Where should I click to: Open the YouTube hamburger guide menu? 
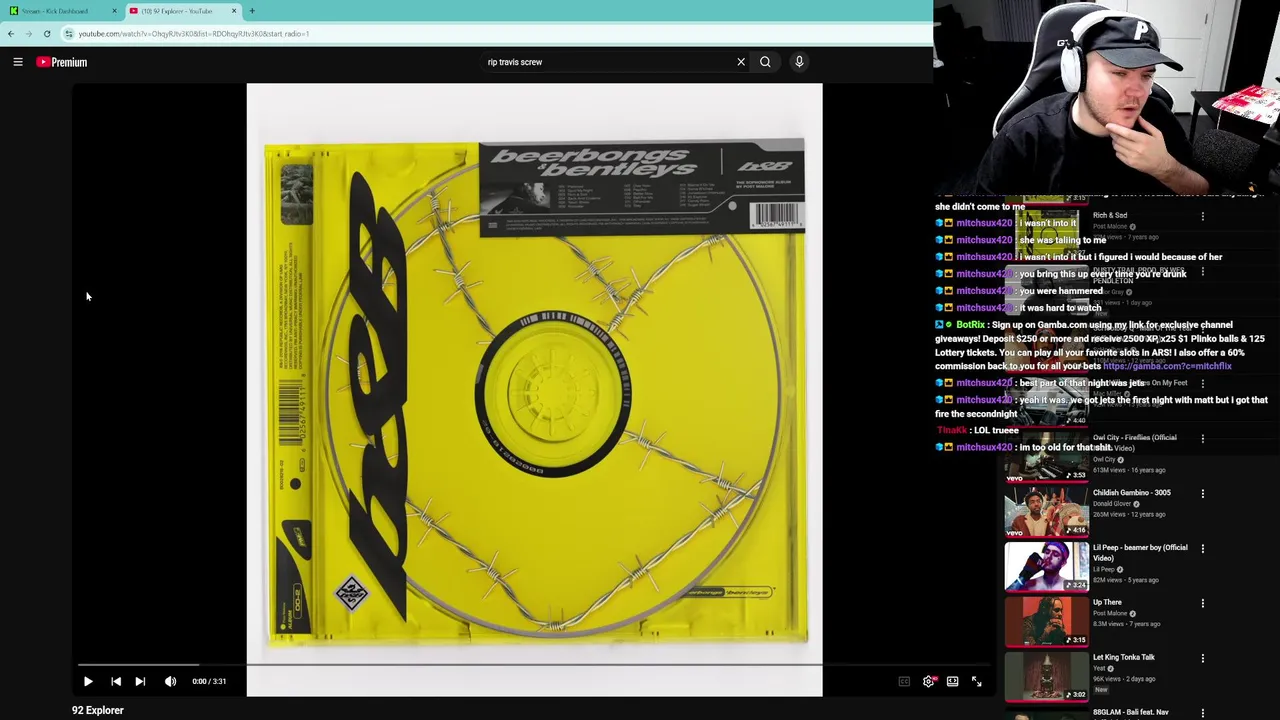pyautogui.click(x=18, y=62)
